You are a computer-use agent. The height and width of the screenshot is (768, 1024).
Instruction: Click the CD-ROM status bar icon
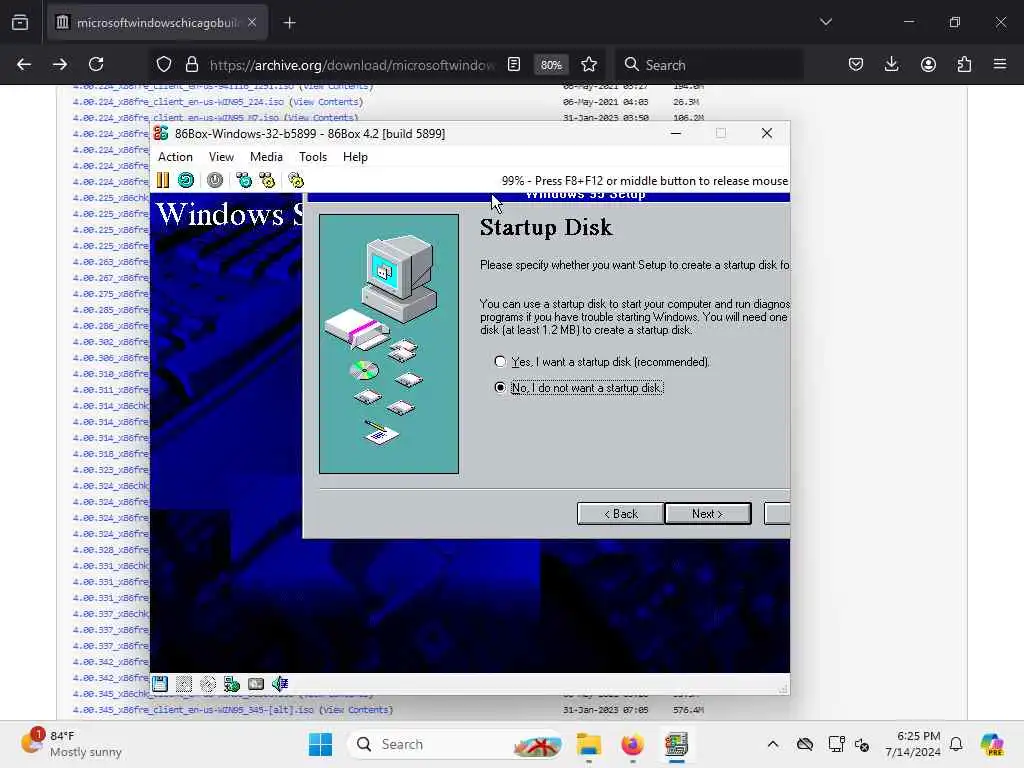208,684
